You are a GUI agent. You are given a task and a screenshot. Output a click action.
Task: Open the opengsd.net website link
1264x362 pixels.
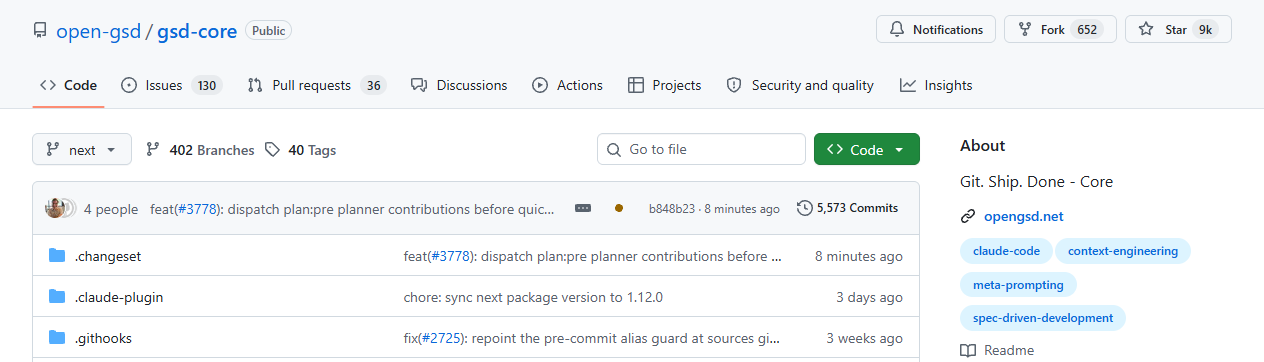[1023, 216]
